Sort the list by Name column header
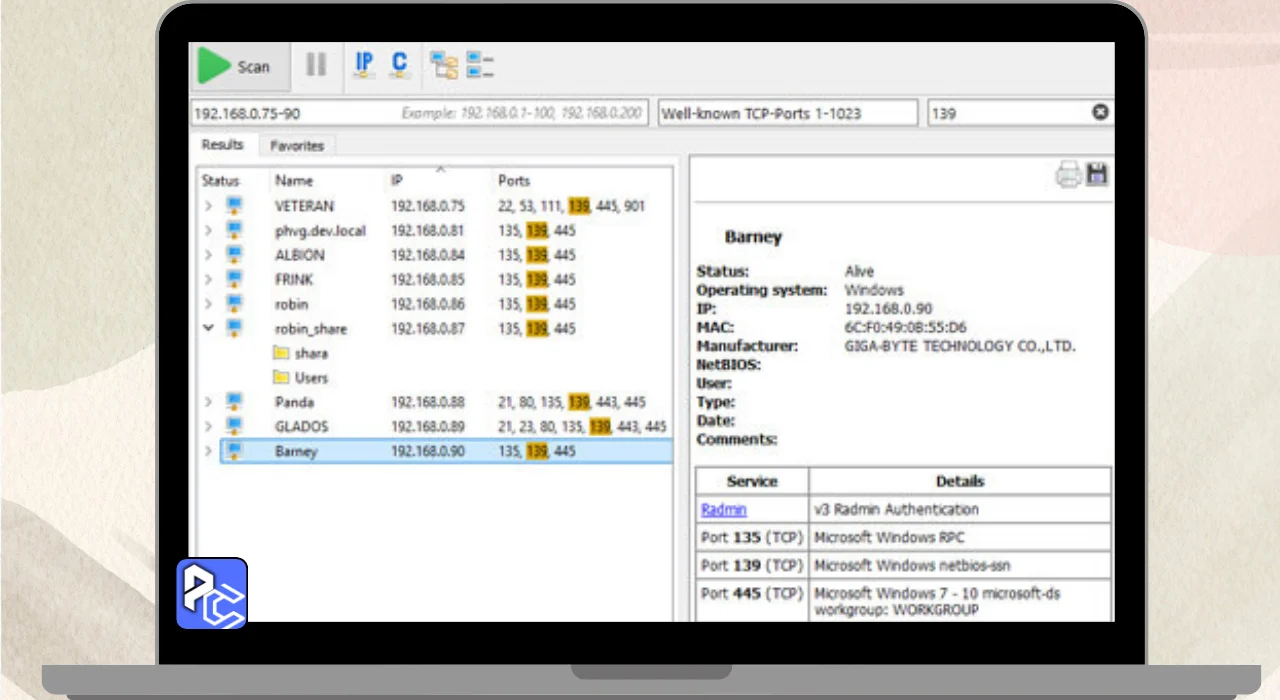The height and width of the screenshot is (700, 1280). point(294,181)
